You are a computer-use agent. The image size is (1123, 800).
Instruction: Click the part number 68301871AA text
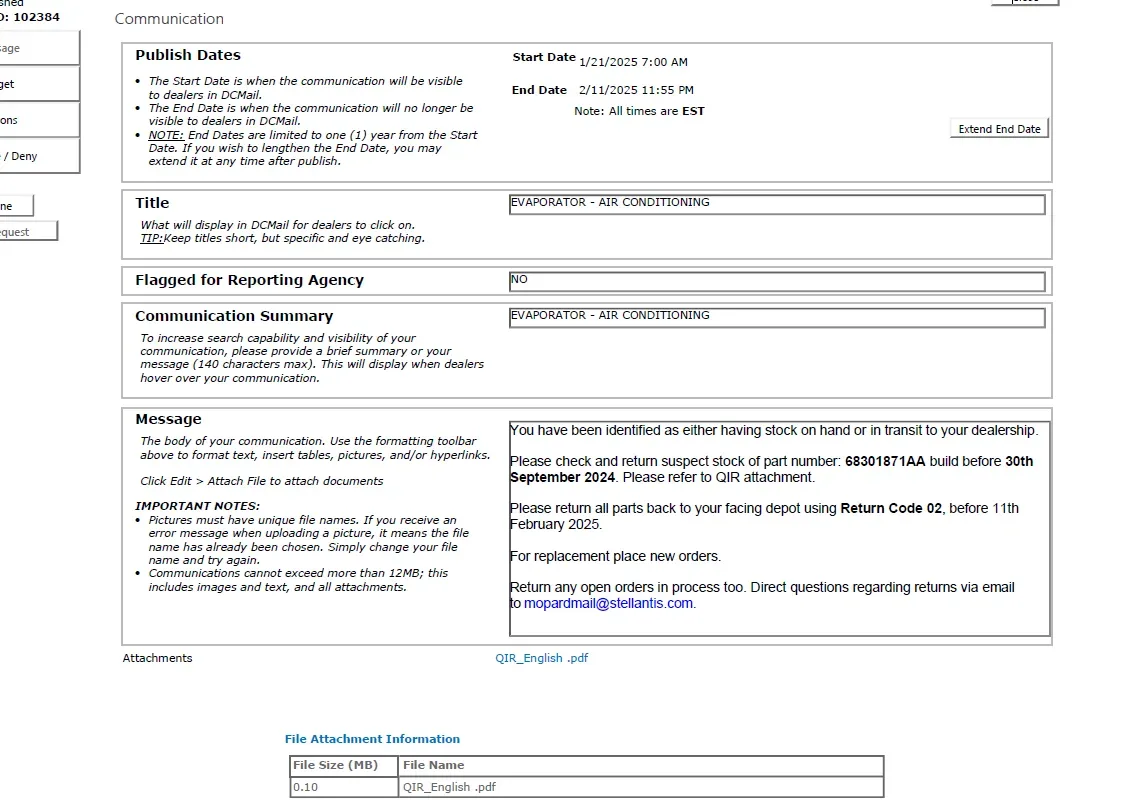(x=885, y=462)
